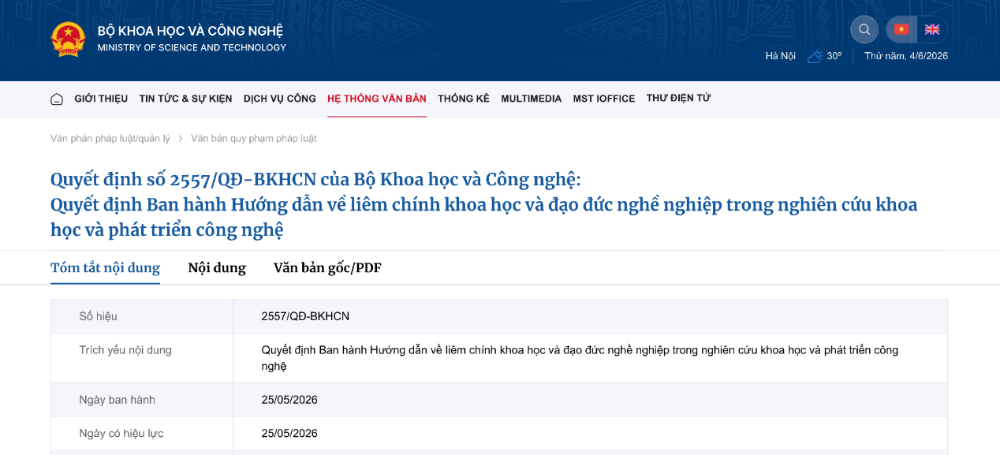Click the Ngày ban hành label
The image size is (1000, 455).
(x=117, y=400)
